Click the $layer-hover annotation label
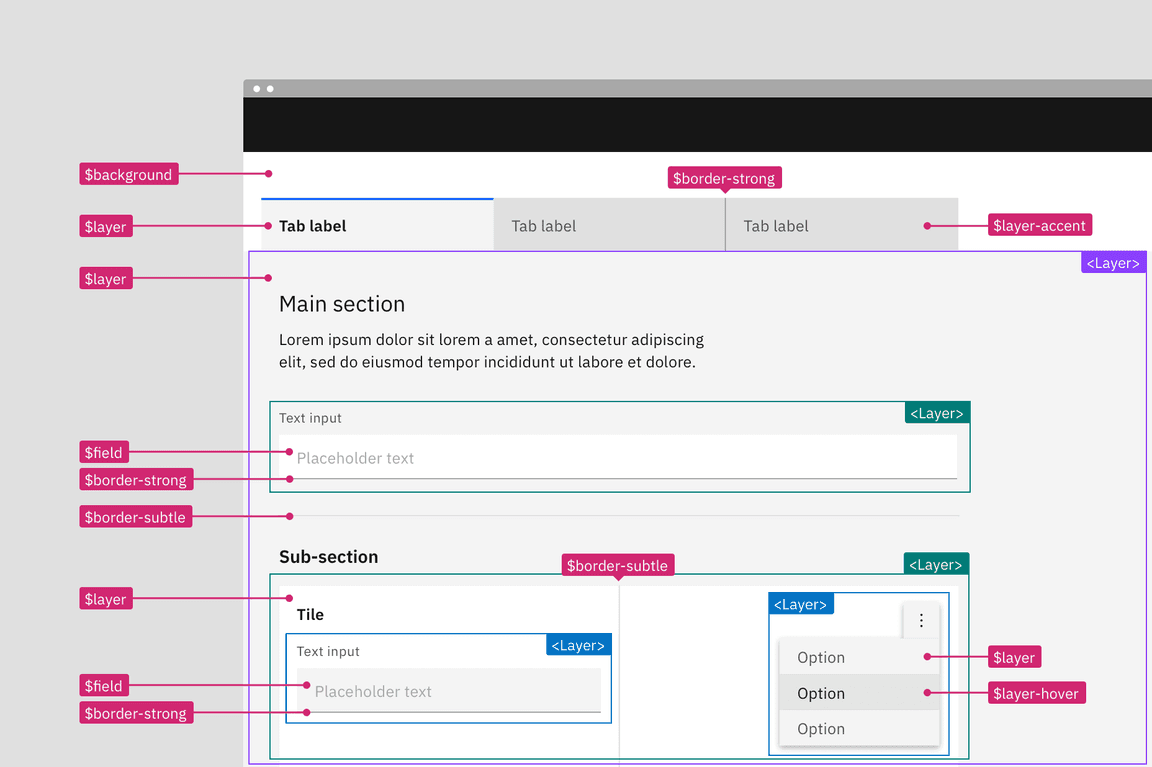The image size is (1152, 767). (x=1036, y=692)
